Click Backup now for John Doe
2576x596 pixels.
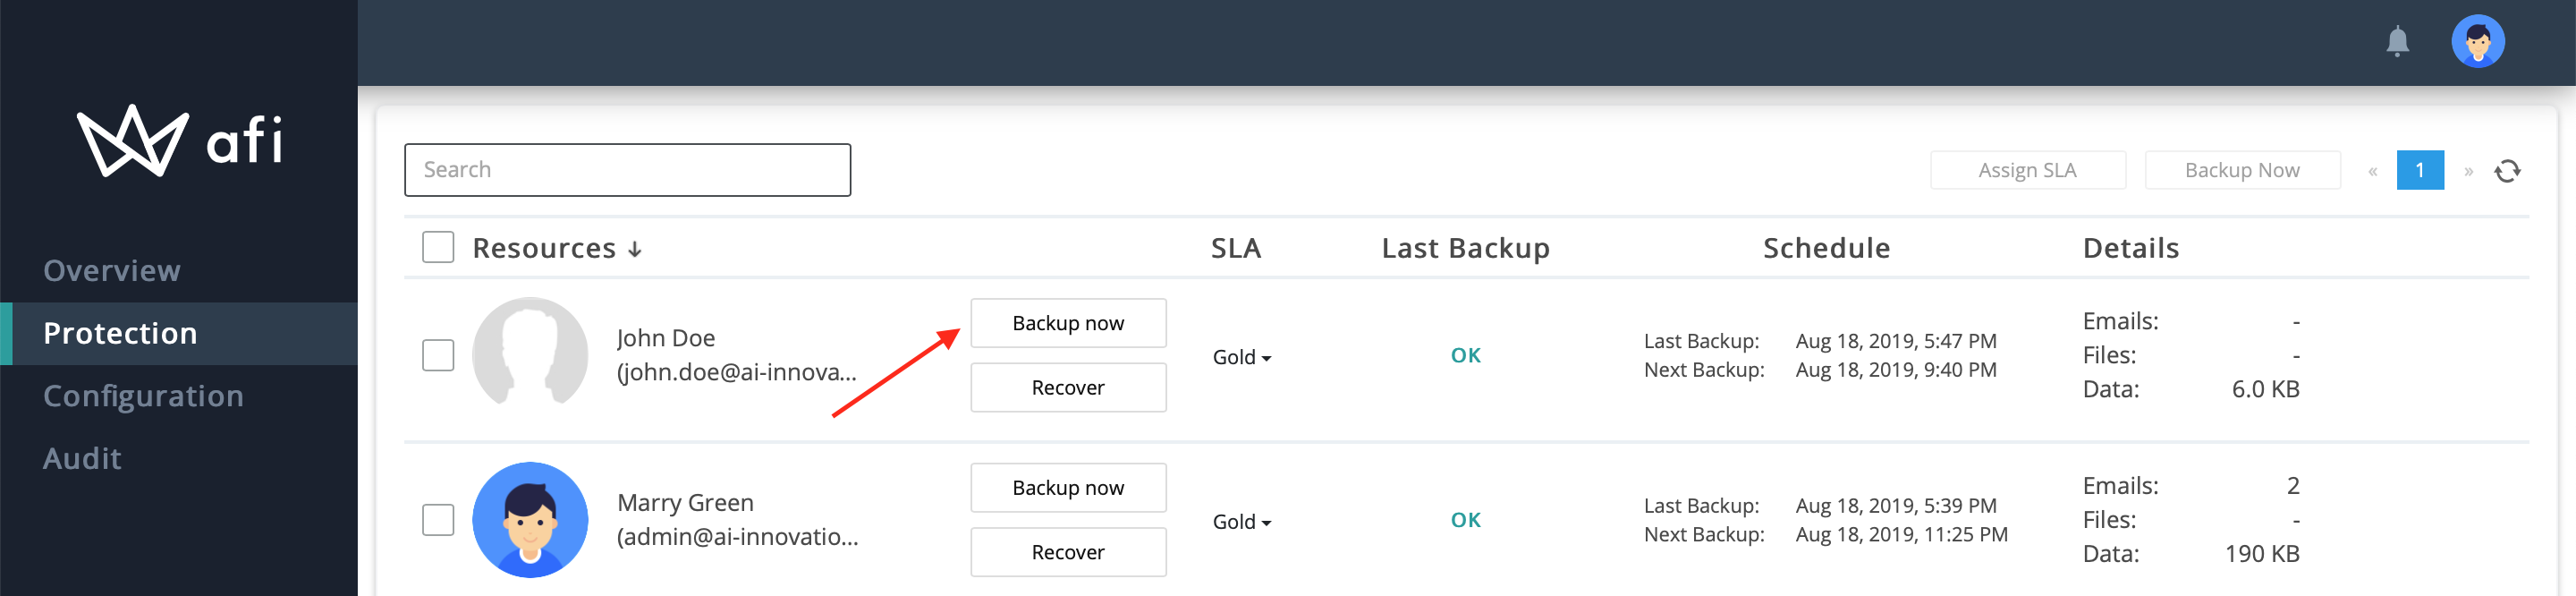[1068, 323]
